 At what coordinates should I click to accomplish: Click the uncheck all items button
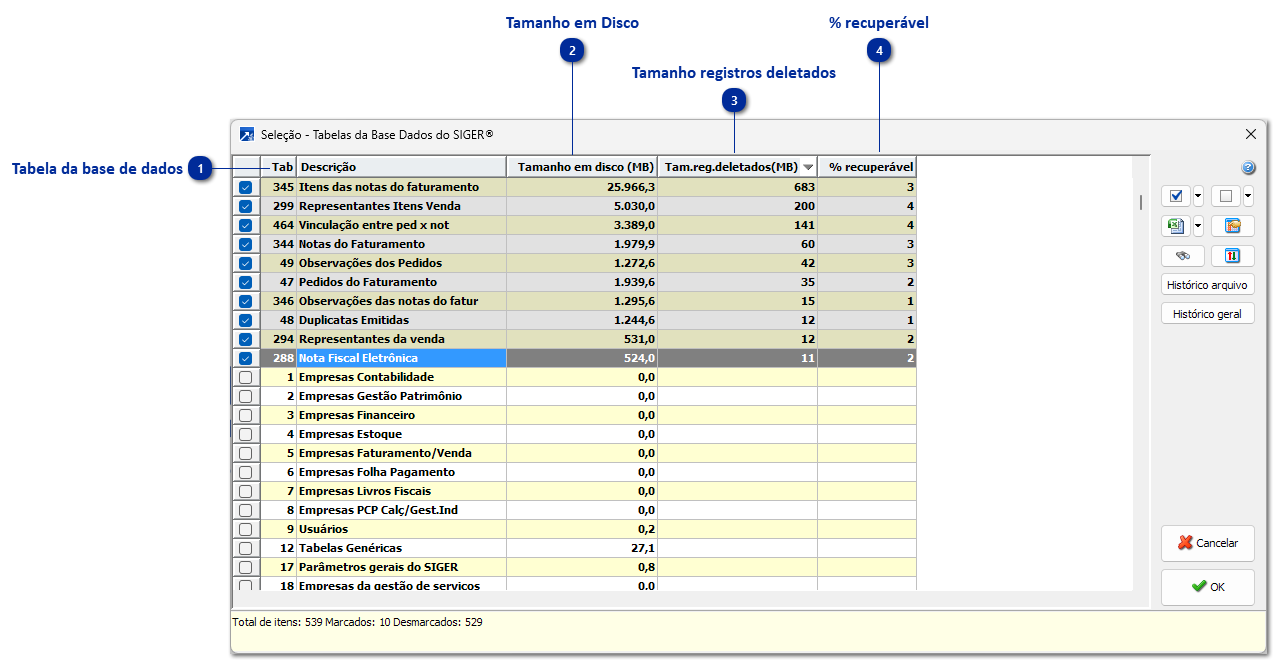coord(1225,196)
